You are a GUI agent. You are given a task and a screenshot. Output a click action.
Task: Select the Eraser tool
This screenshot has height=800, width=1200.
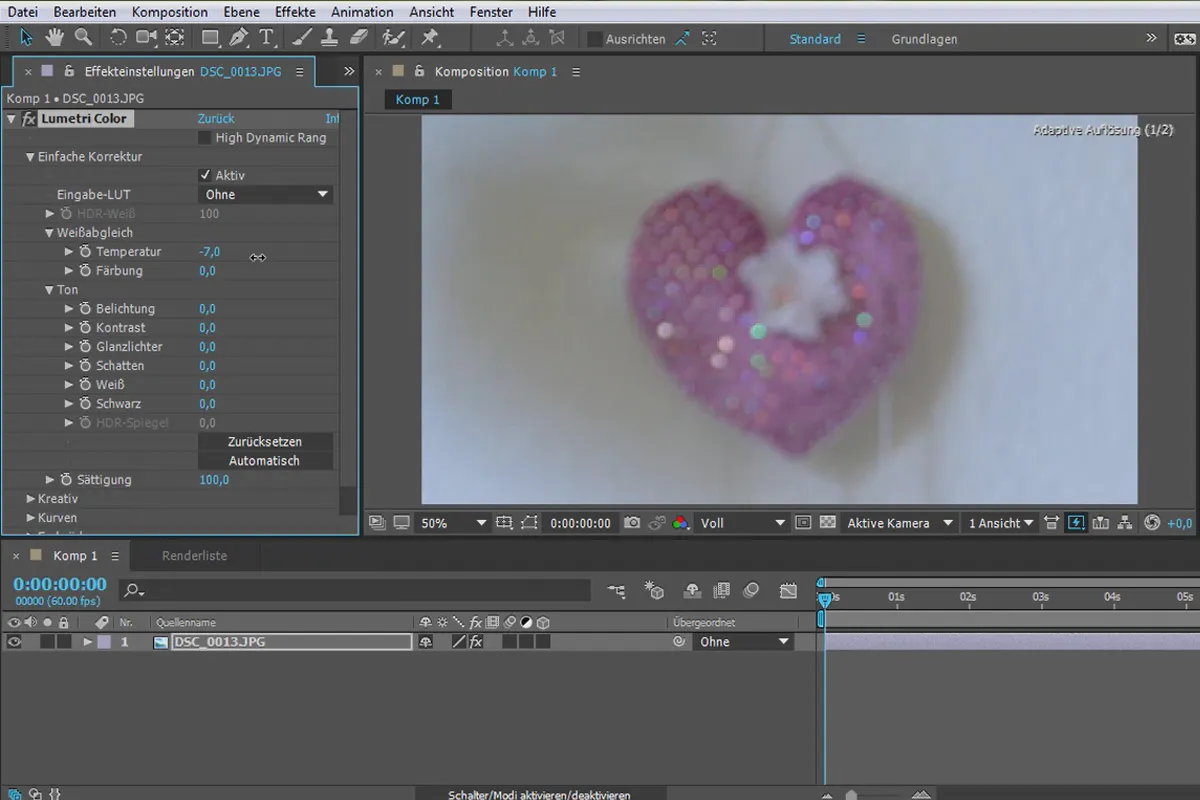click(360, 38)
